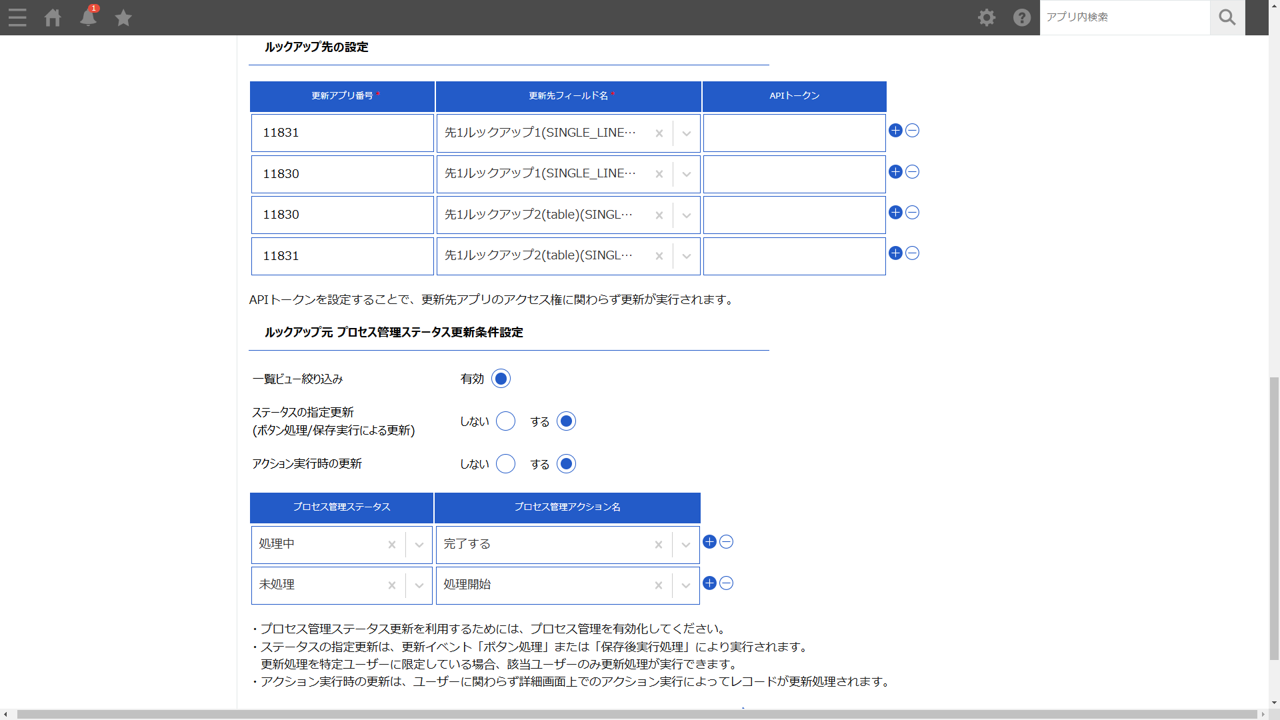Add a row after 11830 ルックアップ2(table) row
Image resolution: width=1280 pixels, height=720 pixels.
point(895,213)
